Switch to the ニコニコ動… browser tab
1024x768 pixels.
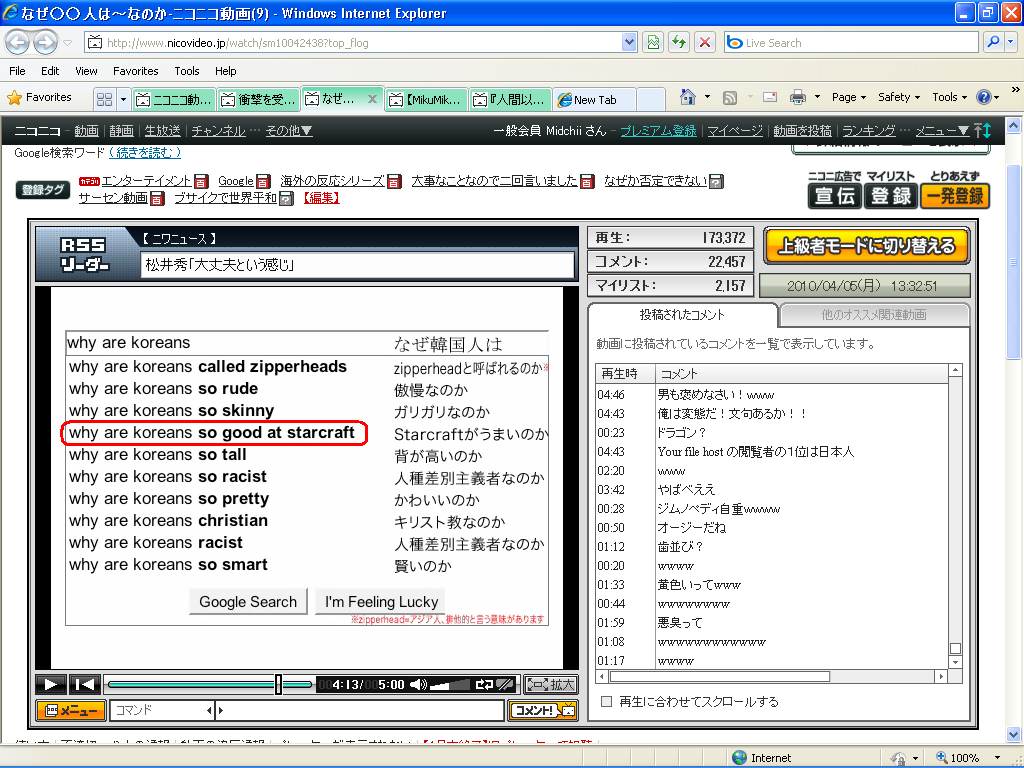(x=174, y=99)
